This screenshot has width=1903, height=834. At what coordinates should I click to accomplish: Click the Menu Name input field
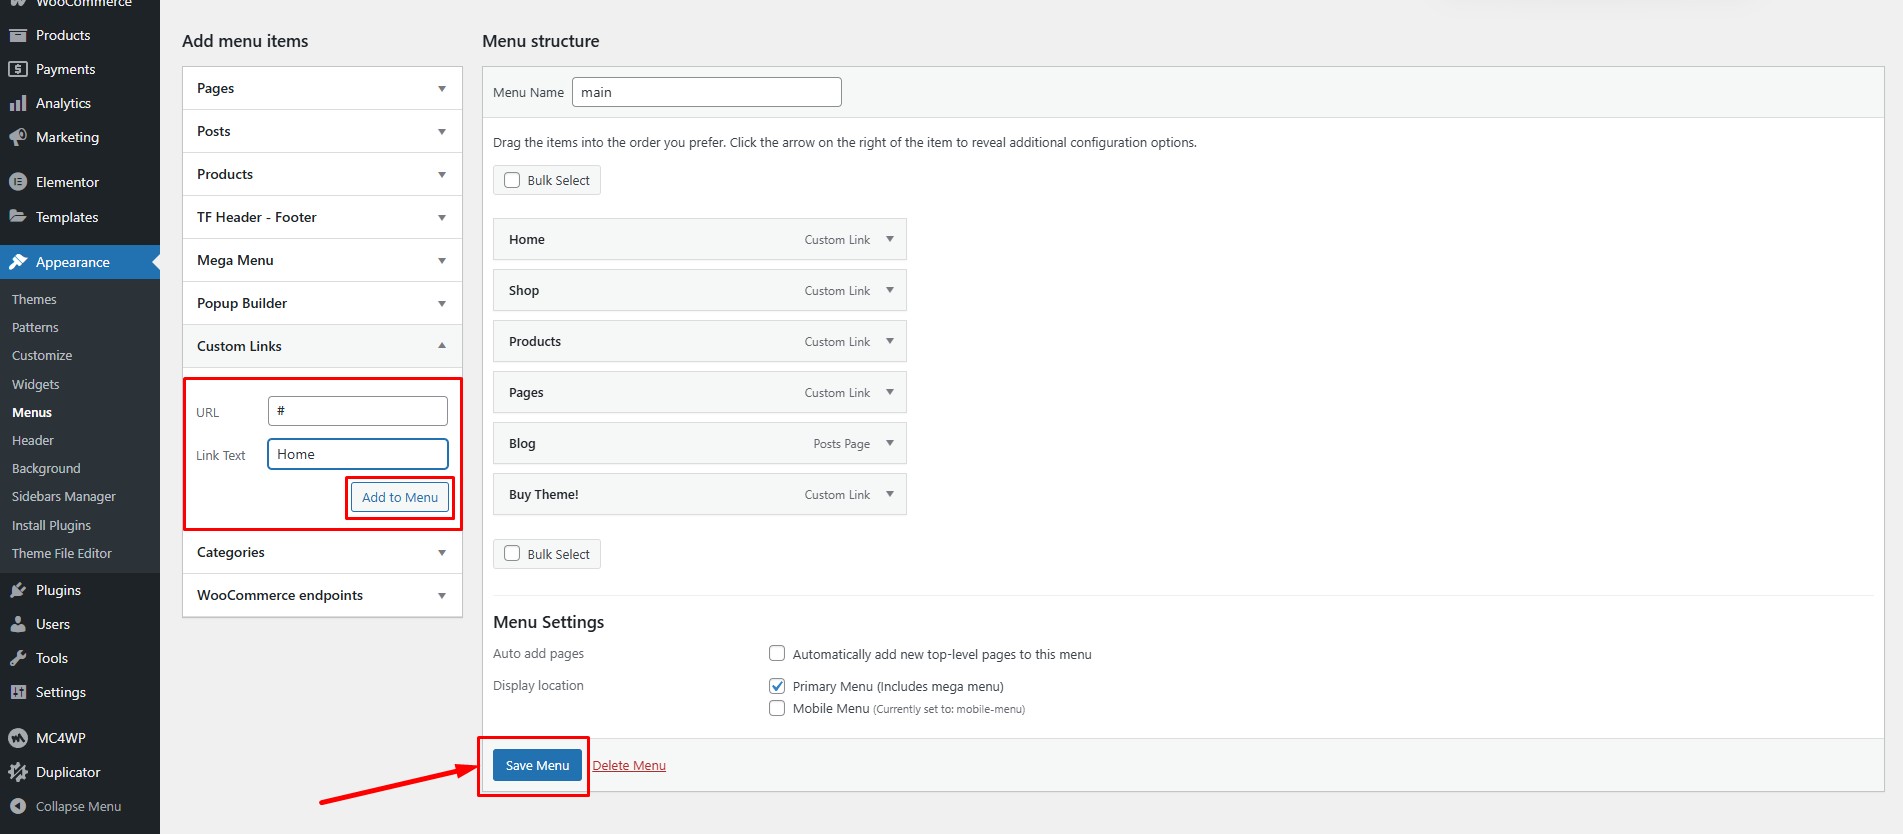tap(707, 92)
